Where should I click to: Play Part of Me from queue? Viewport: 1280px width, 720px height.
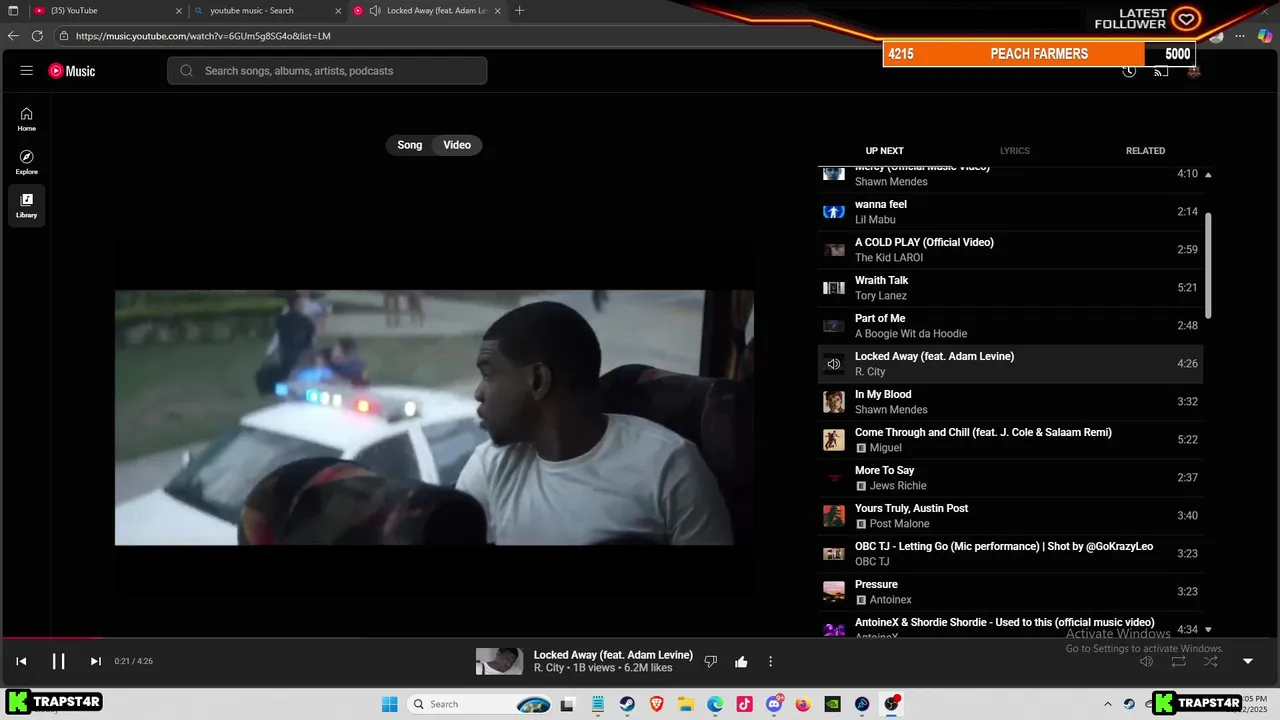(x=1010, y=326)
